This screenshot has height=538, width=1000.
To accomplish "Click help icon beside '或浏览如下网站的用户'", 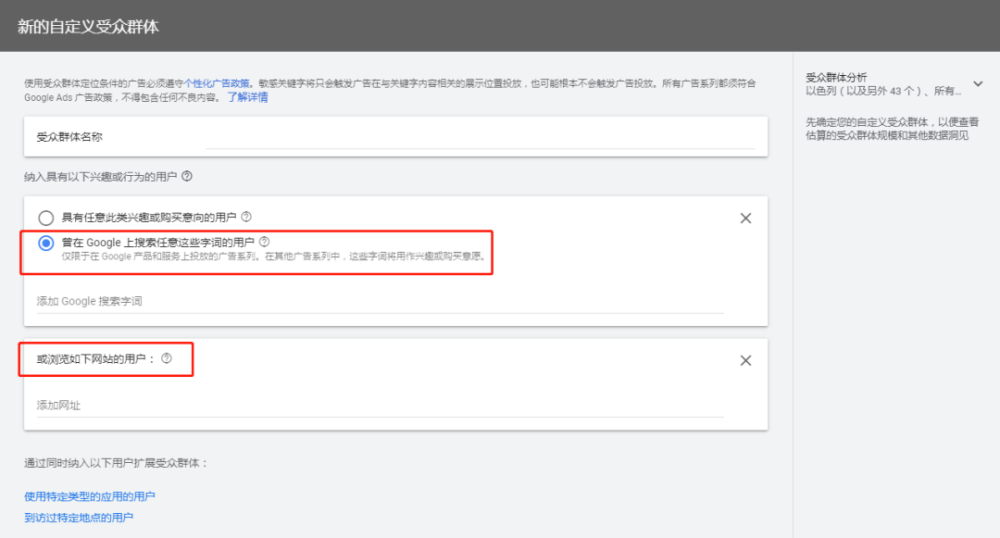I will [x=166, y=358].
